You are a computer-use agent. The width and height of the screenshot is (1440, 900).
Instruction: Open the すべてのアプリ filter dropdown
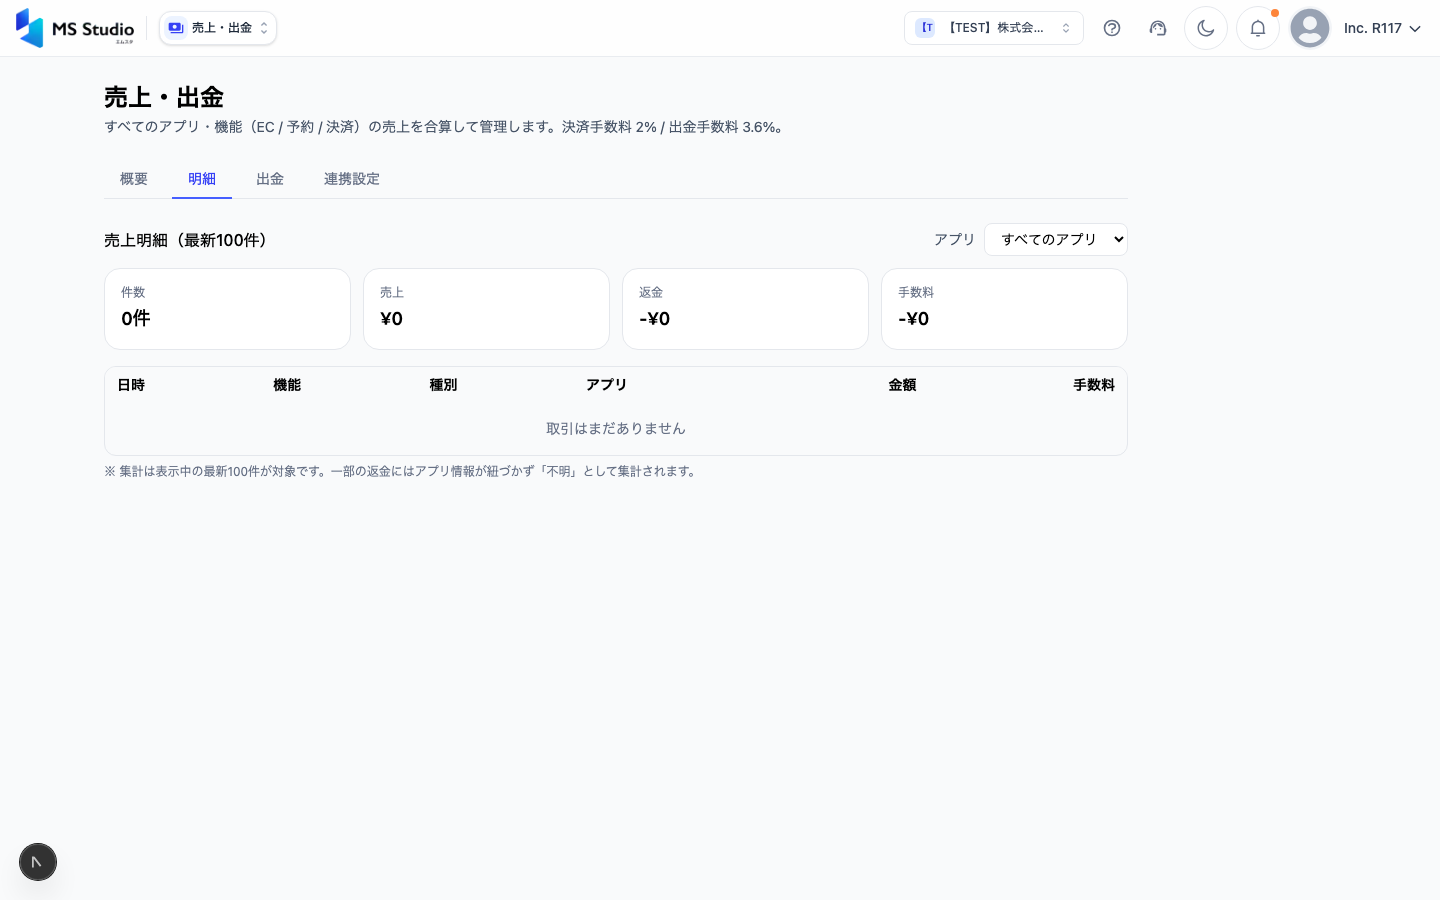tap(1056, 239)
